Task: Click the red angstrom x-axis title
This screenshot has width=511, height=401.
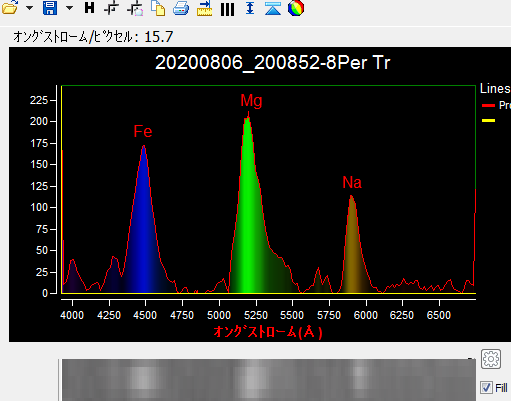Action: tap(268, 332)
